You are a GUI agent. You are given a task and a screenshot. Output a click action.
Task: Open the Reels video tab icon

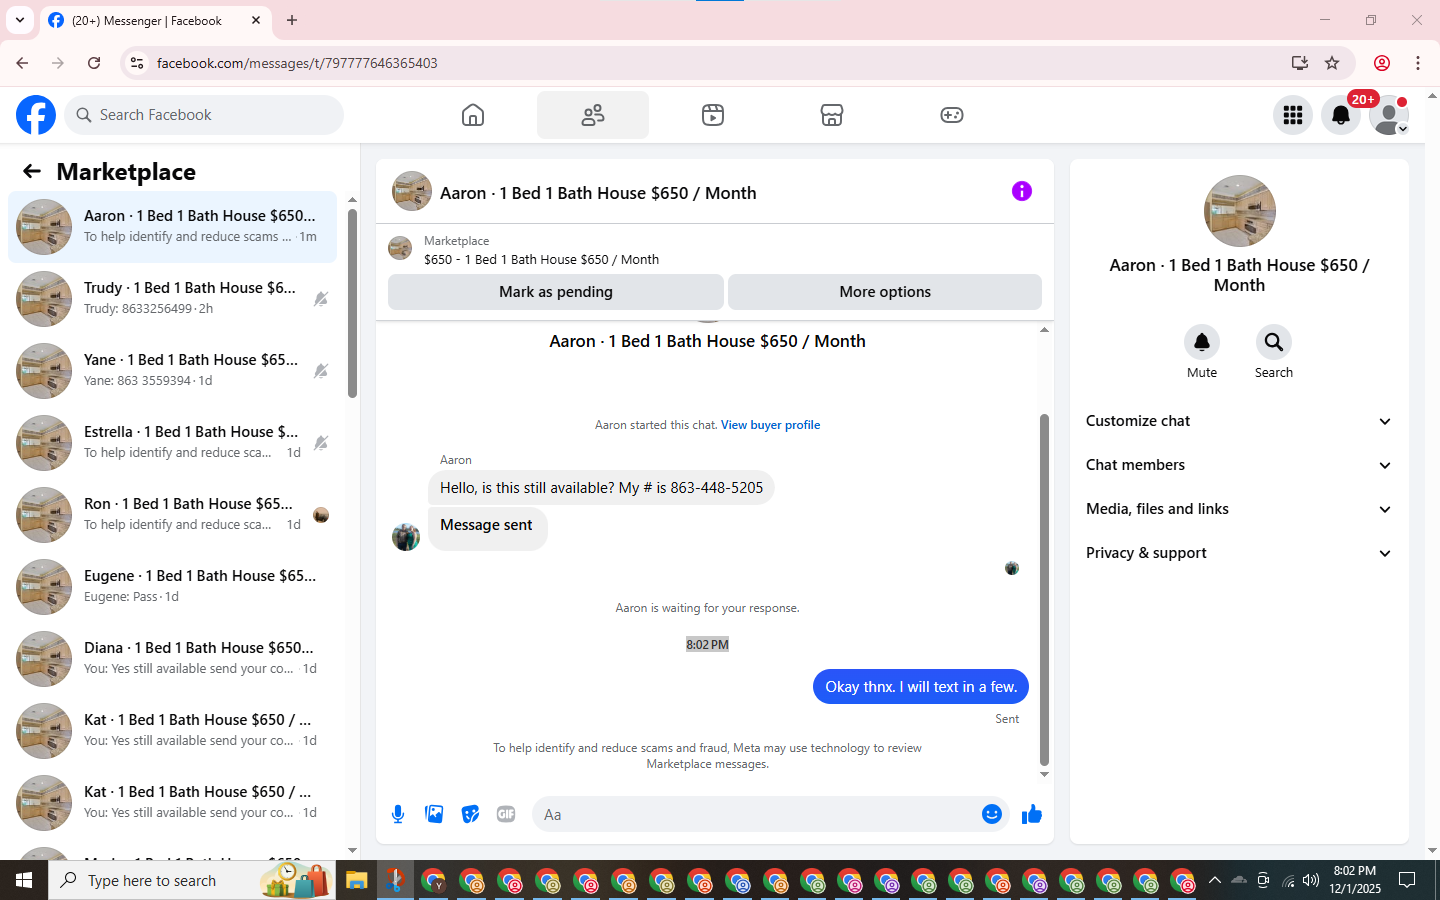(x=713, y=115)
